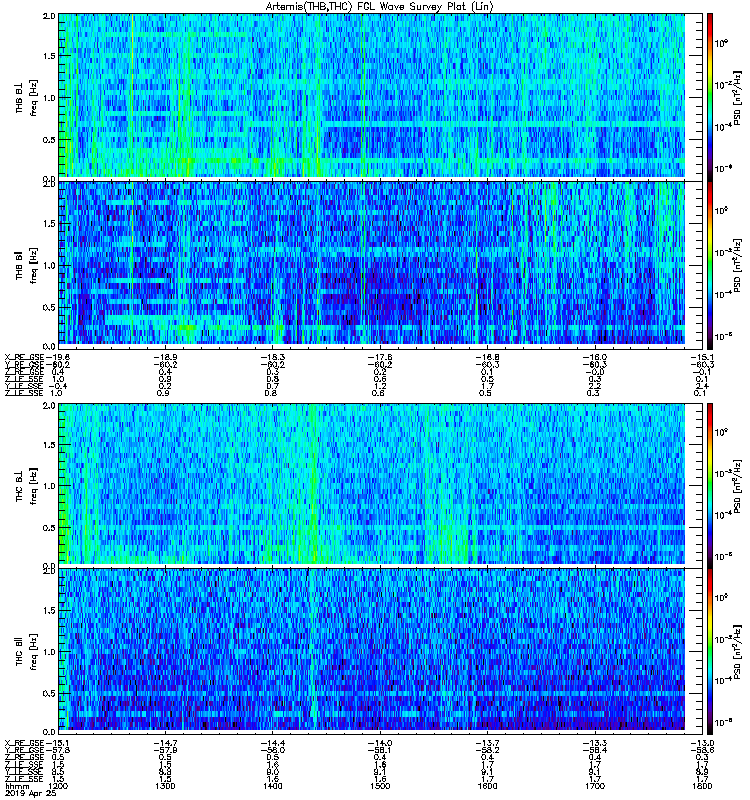Click the "1600" time label
Image resolution: width=750 pixels, height=800 pixels.
(x=487, y=786)
